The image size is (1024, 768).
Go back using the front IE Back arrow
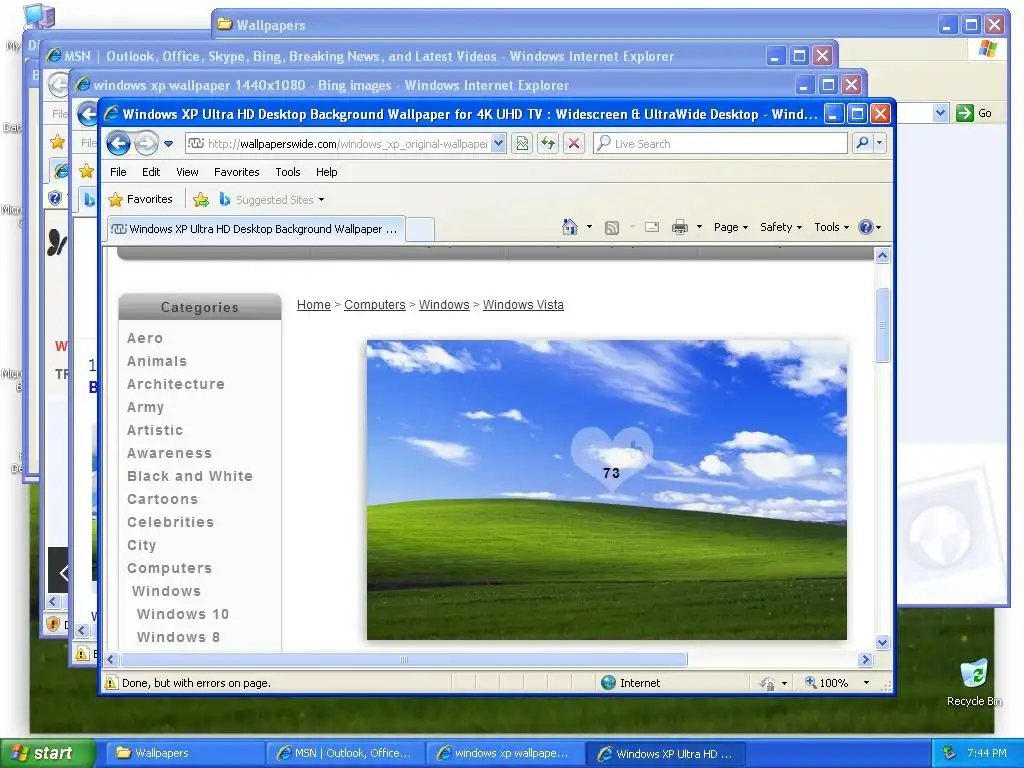[x=118, y=143]
